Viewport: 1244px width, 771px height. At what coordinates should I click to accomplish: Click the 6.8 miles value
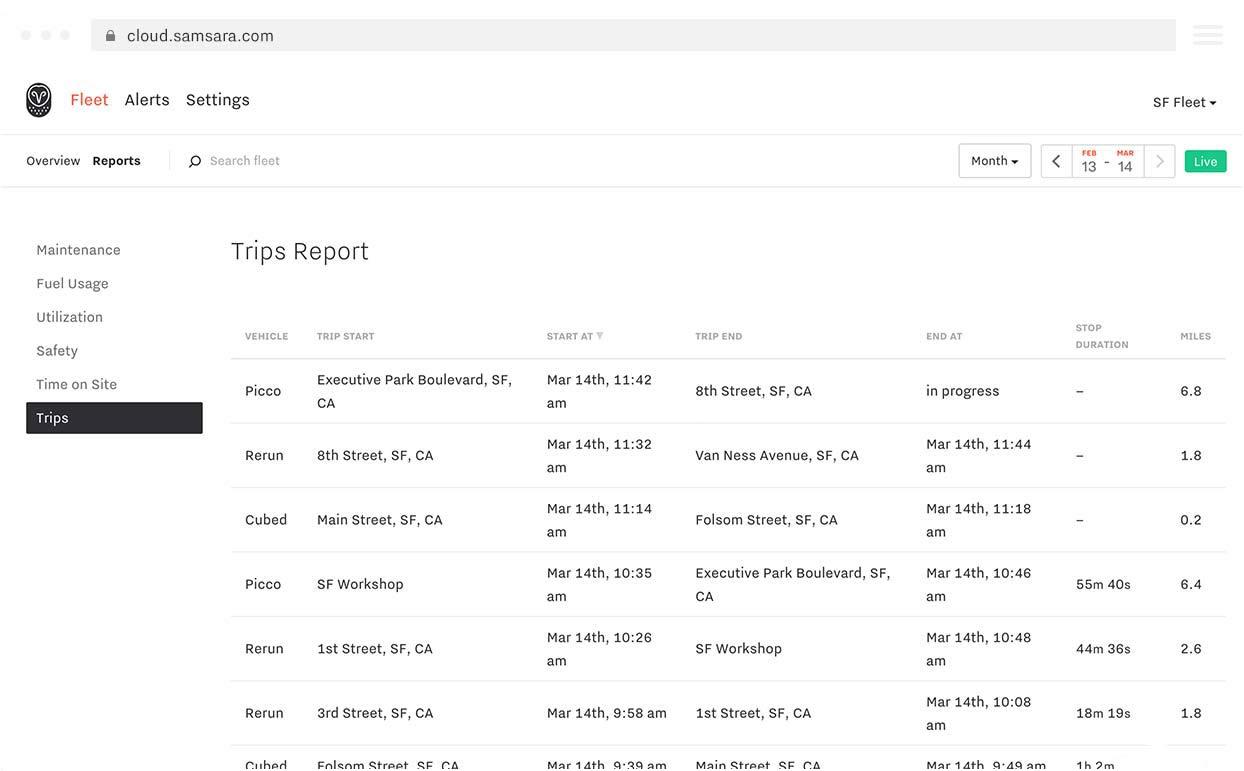pyautogui.click(x=1191, y=391)
